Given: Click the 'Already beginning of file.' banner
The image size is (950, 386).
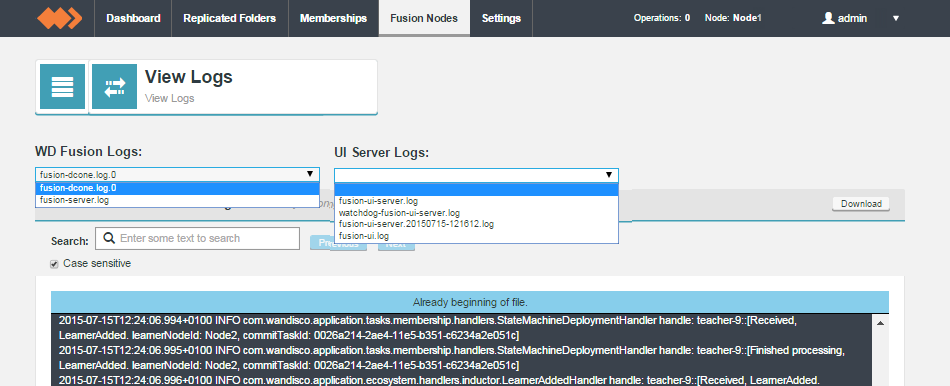Looking at the screenshot, I should point(470,302).
